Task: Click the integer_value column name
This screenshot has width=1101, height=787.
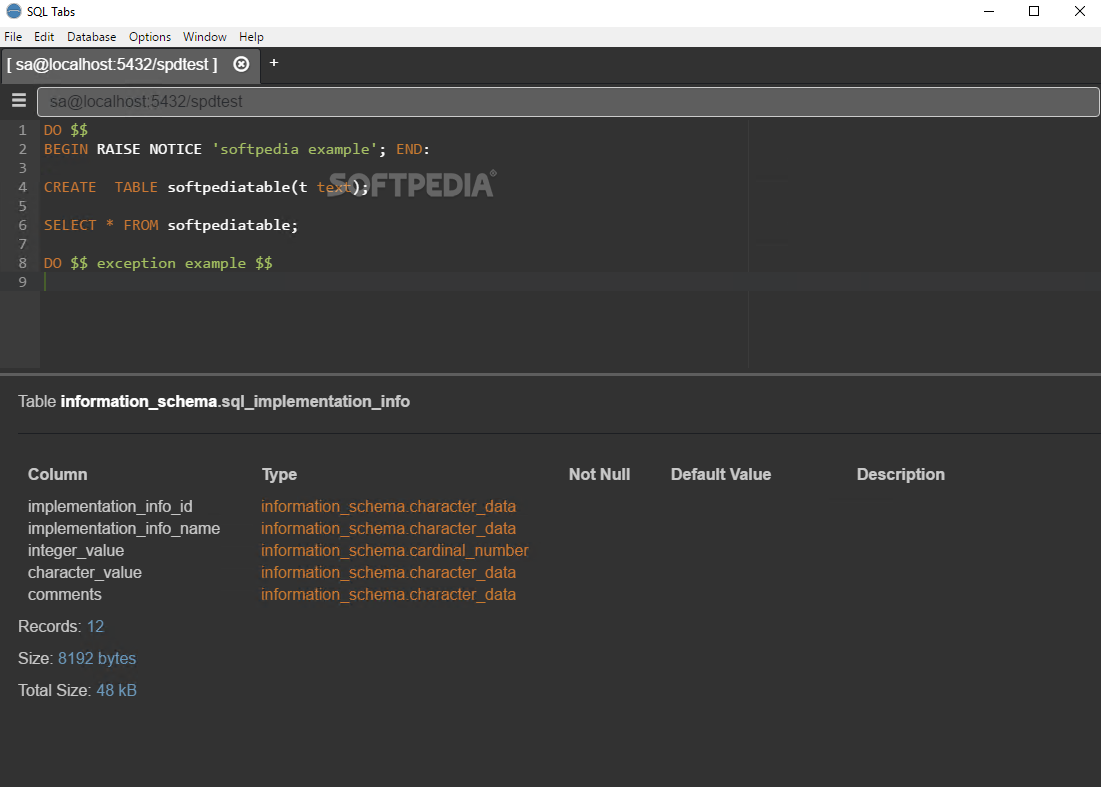Action: [76, 550]
